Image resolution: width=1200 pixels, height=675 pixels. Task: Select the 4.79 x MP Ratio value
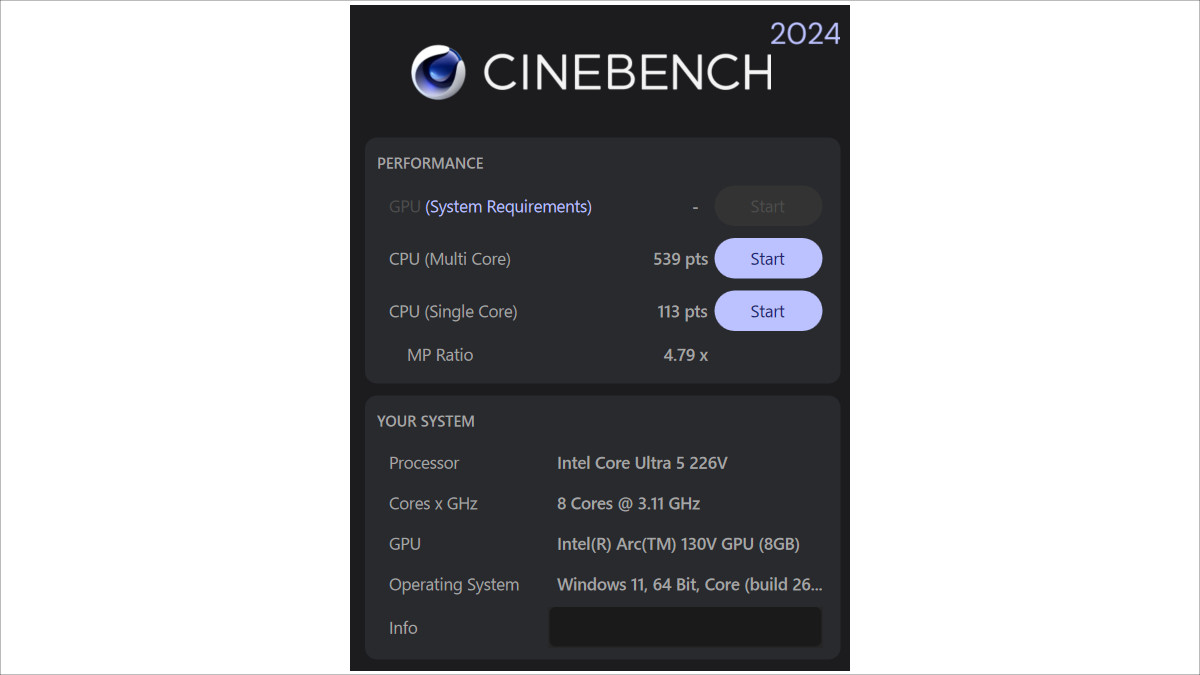(x=686, y=355)
